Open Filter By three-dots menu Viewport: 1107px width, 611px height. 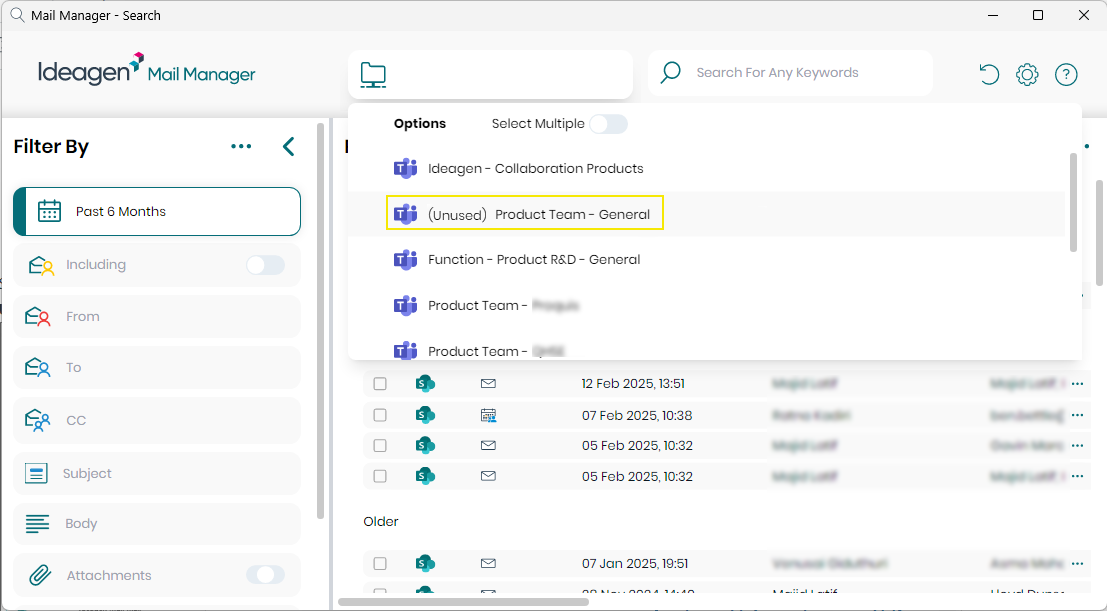point(241,147)
